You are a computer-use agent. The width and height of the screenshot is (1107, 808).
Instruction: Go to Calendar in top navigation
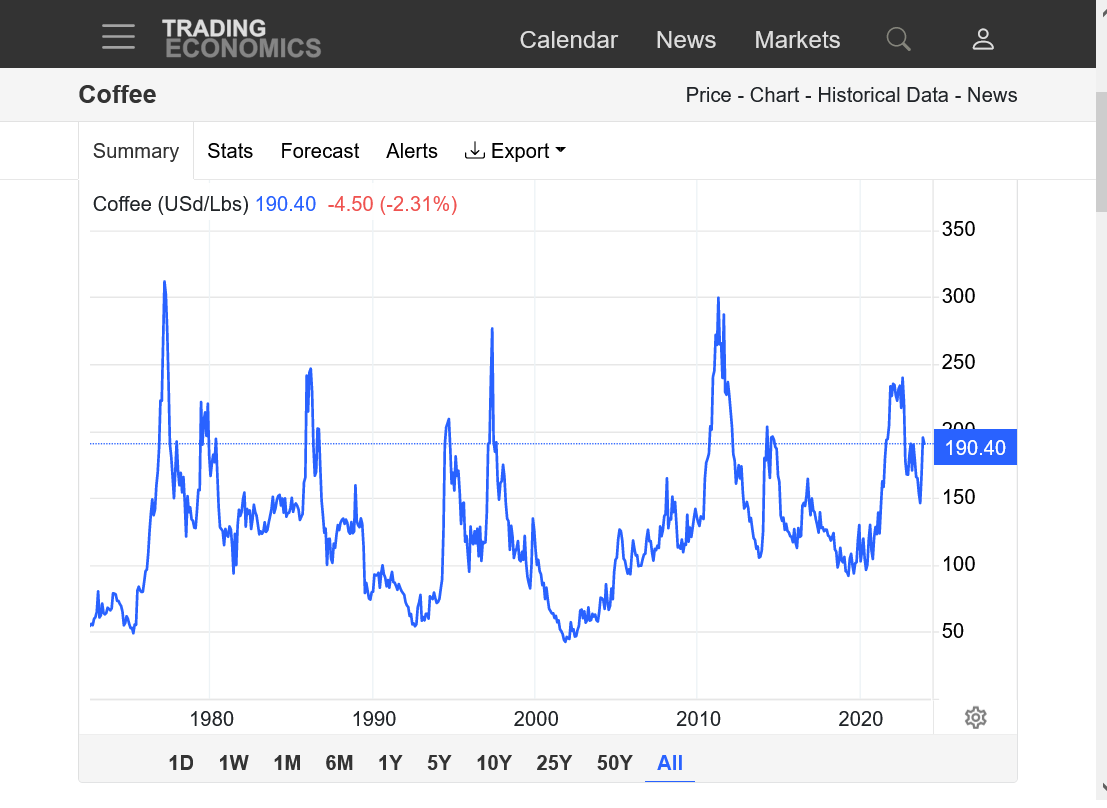pyautogui.click(x=568, y=40)
